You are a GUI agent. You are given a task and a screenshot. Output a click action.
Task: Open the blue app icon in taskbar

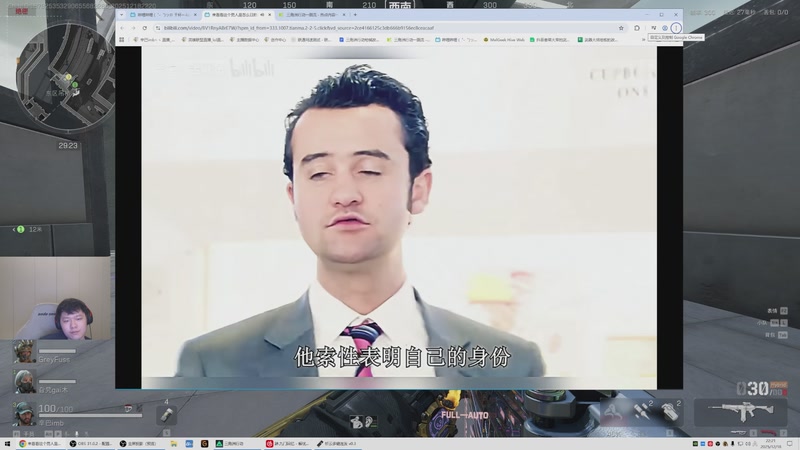pos(189,444)
